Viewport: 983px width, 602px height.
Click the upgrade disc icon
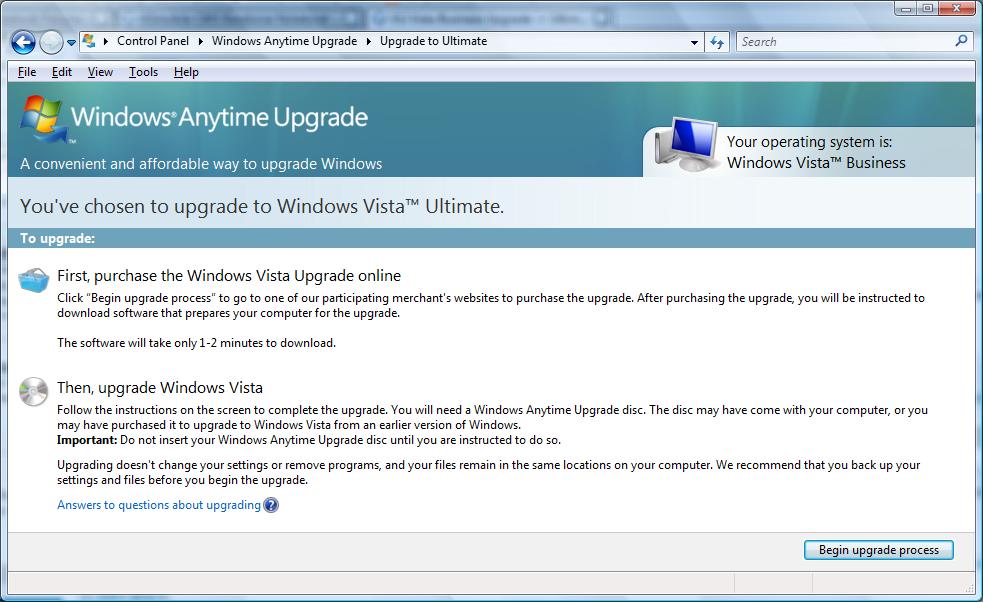33,392
